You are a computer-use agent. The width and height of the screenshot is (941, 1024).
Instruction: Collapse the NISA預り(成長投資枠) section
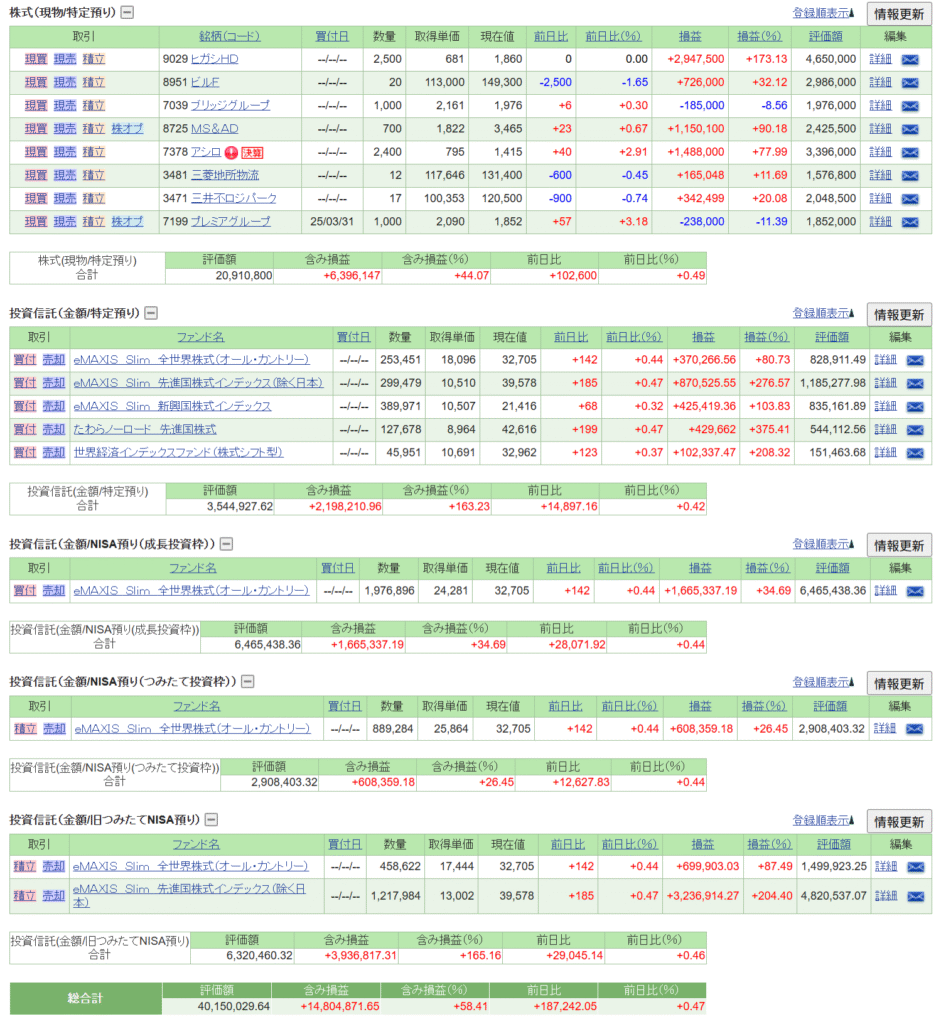226,544
